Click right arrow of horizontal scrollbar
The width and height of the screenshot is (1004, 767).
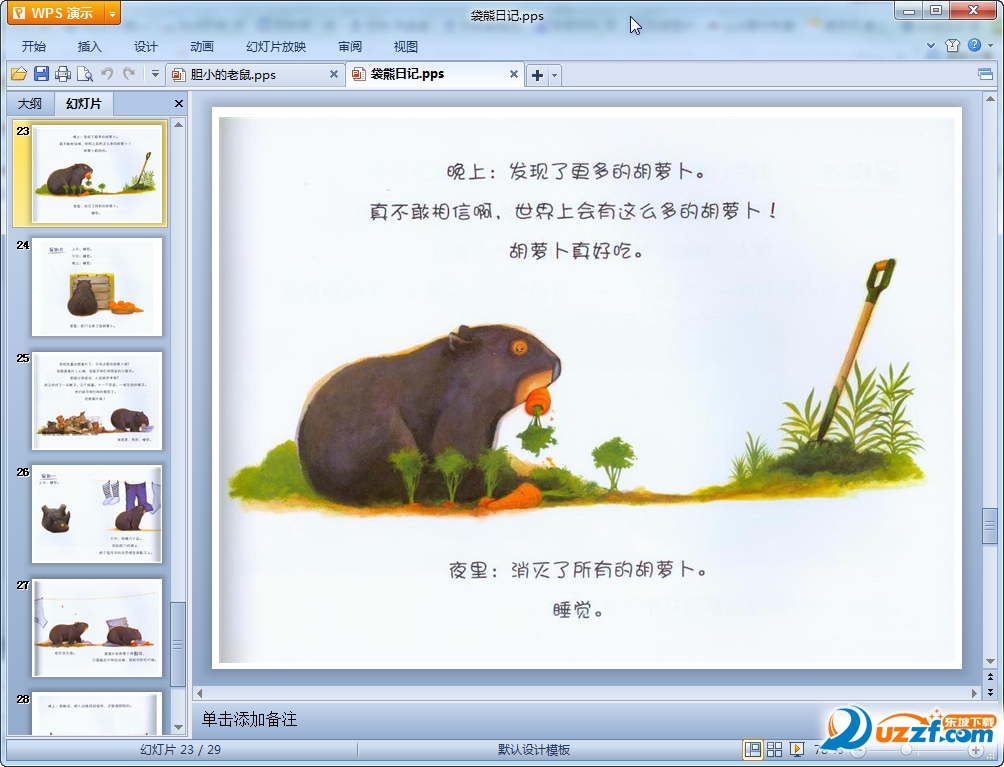(x=975, y=693)
